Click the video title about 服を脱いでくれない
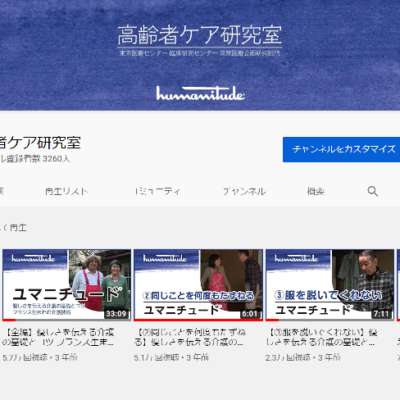This screenshot has width=400, height=400. click(x=322, y=337)
